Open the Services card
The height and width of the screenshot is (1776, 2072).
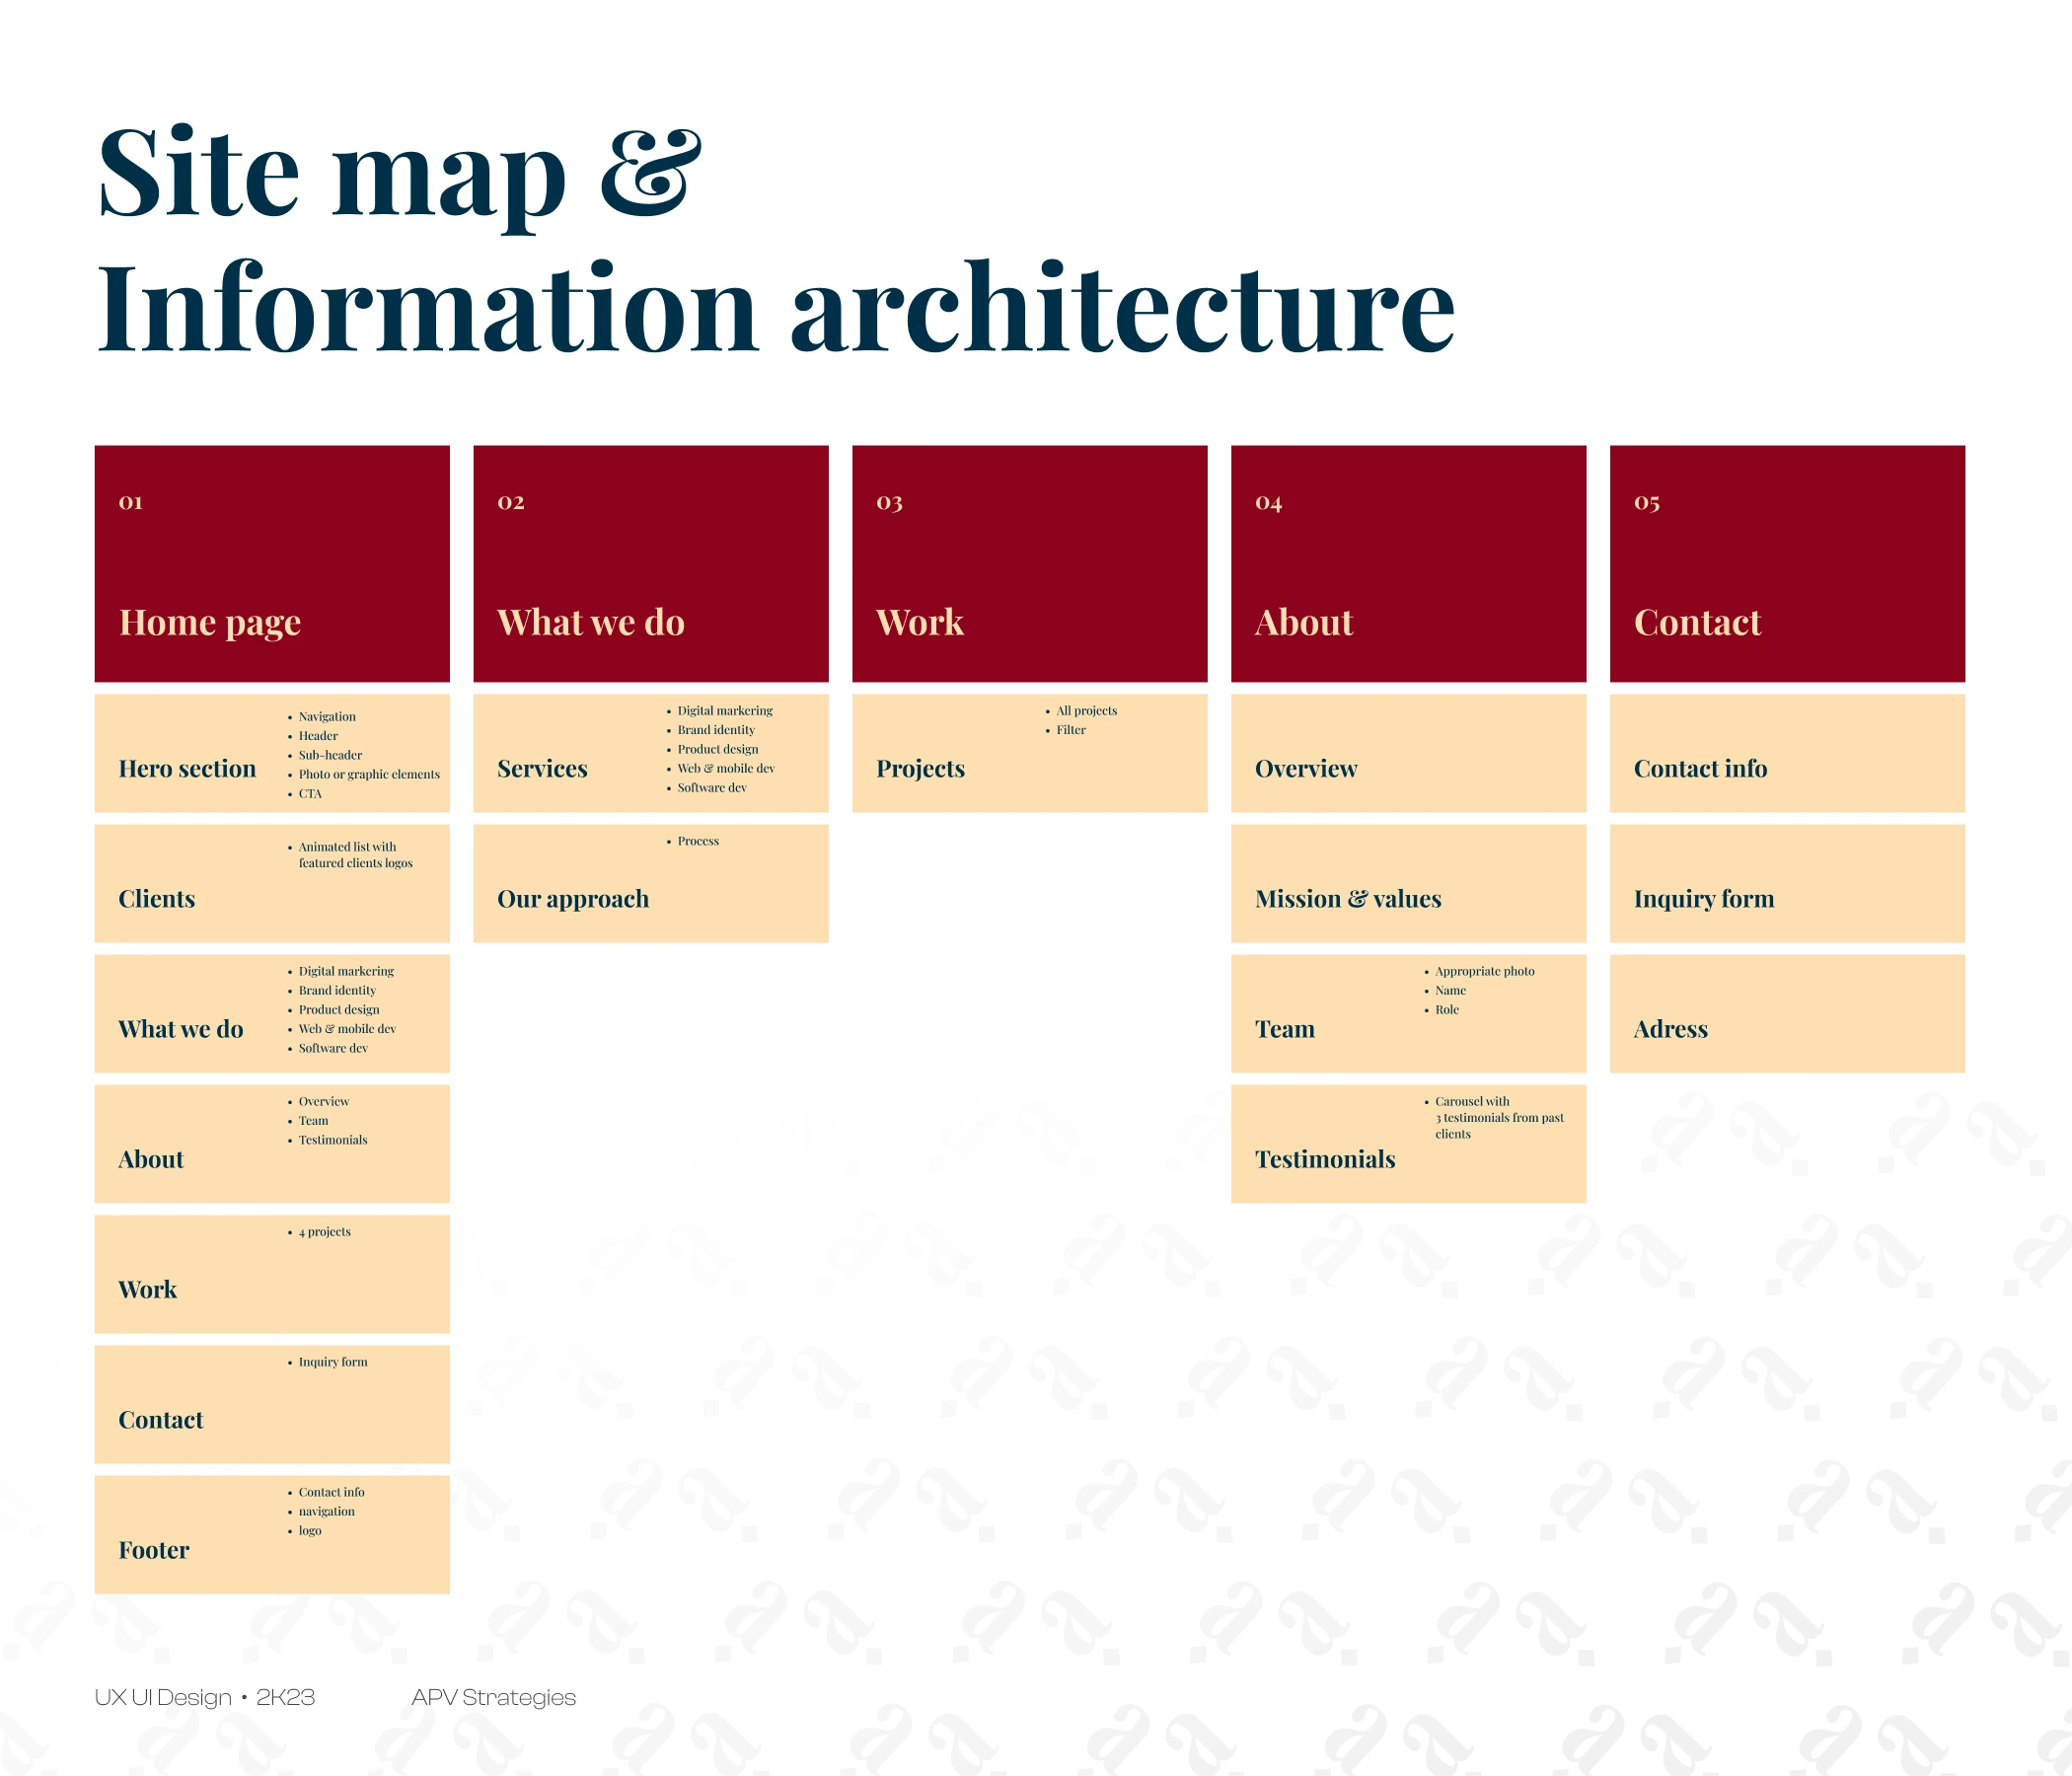[x=650, y=753]
